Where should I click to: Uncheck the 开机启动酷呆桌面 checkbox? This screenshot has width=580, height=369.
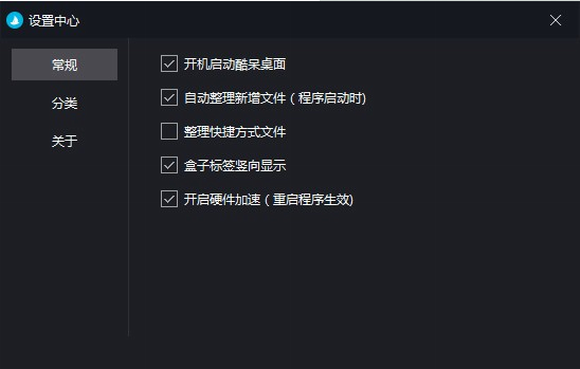click(x=169, y=64)
